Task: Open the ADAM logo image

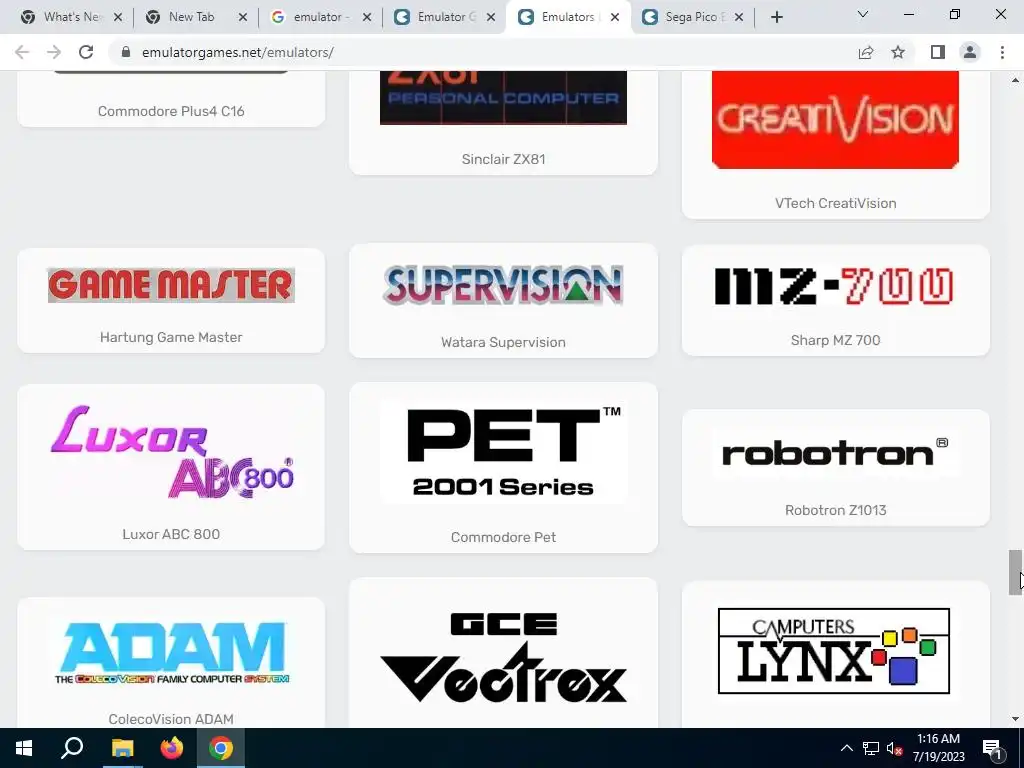Action: (x=172, y=653)
